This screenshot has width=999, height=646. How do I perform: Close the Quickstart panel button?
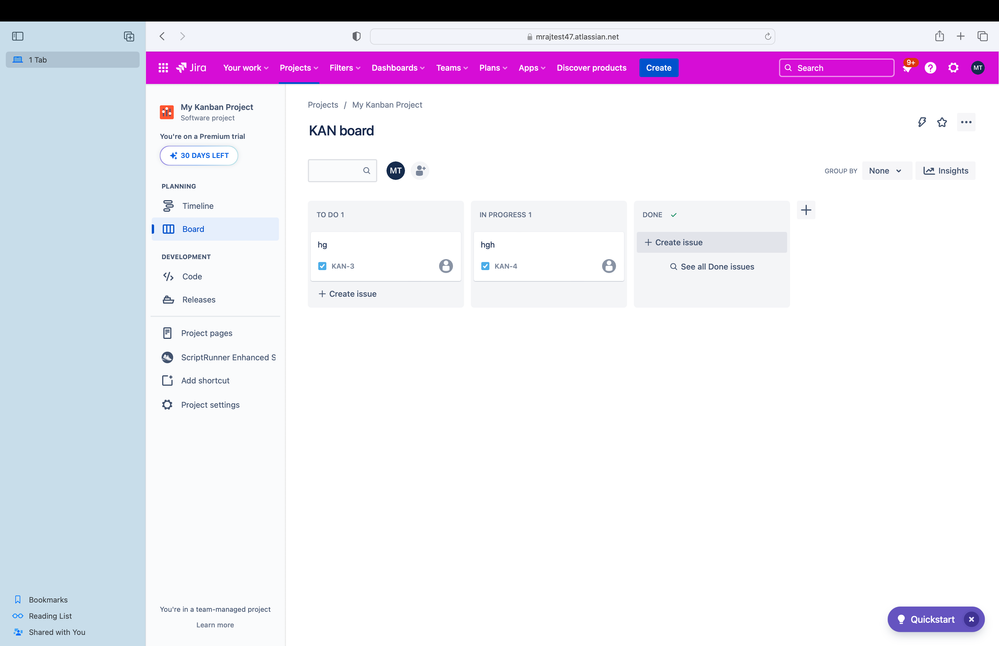click(x=971, y=619)
